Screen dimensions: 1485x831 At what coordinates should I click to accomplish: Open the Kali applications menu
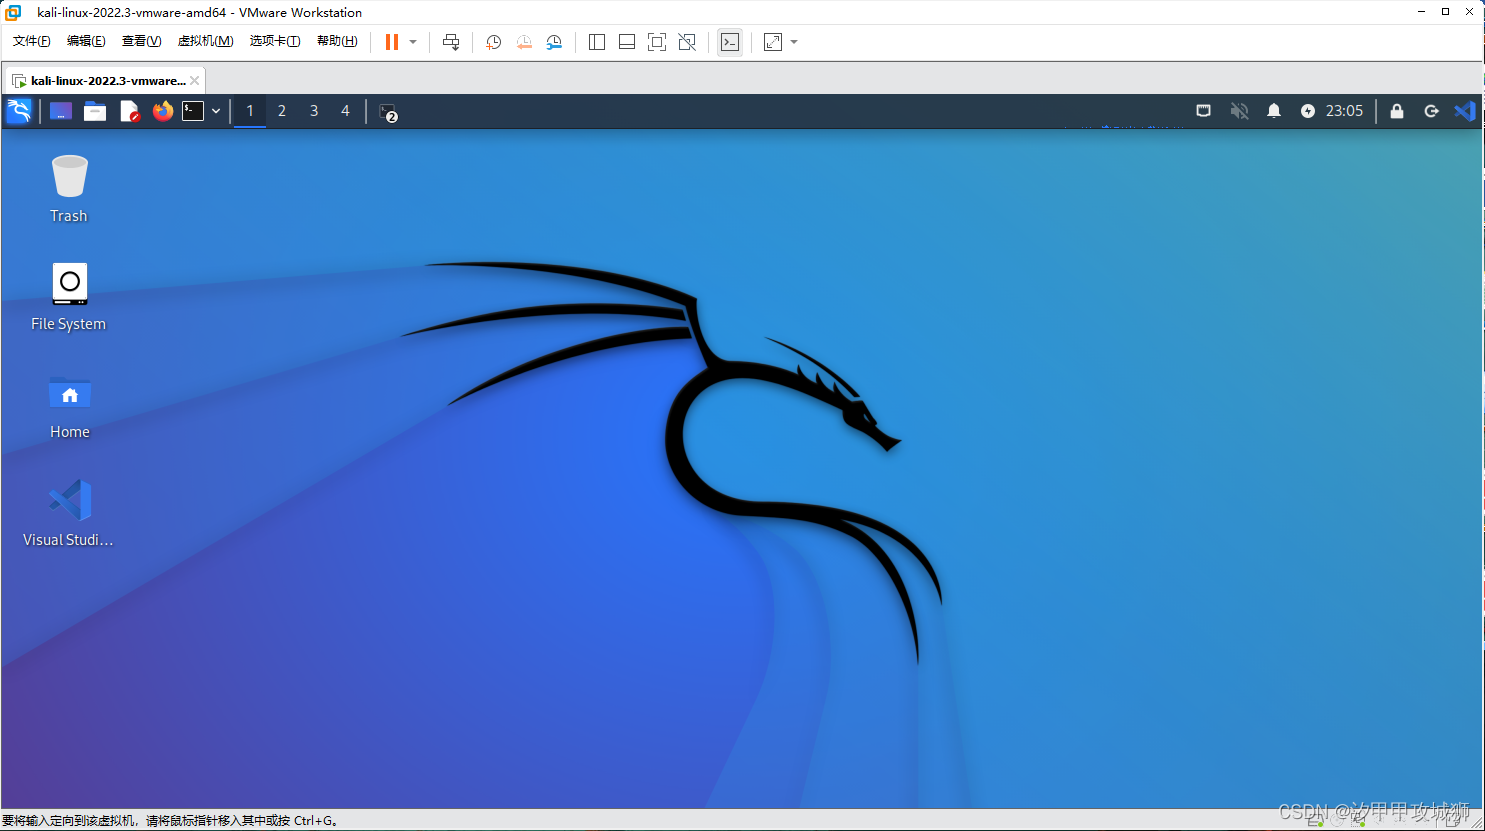[19, 111]
